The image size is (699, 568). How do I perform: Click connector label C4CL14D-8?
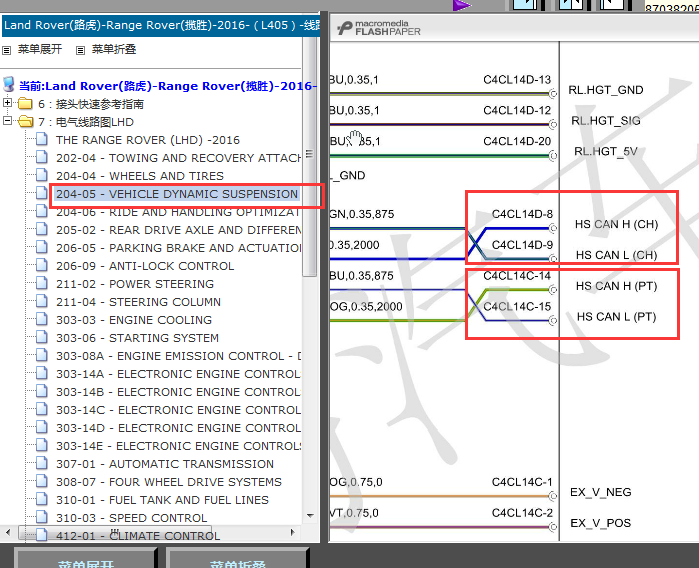[x=522, y=214]
